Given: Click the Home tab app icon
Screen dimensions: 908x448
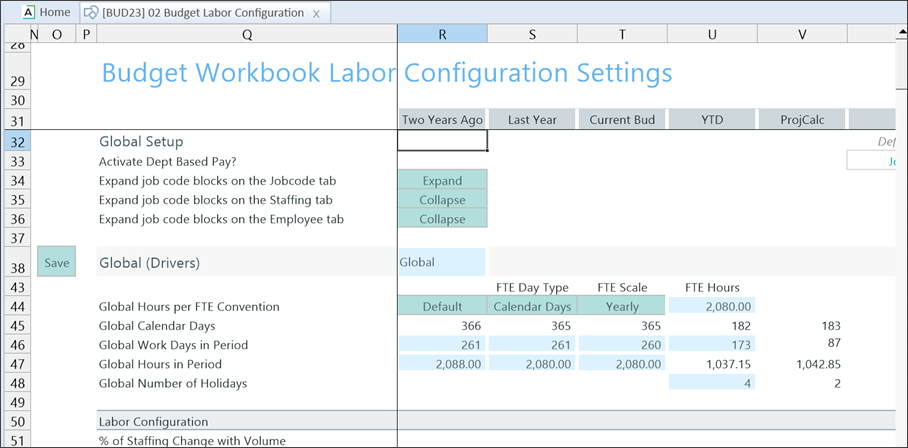Looking at the screenshot, I should click(27, 12).
